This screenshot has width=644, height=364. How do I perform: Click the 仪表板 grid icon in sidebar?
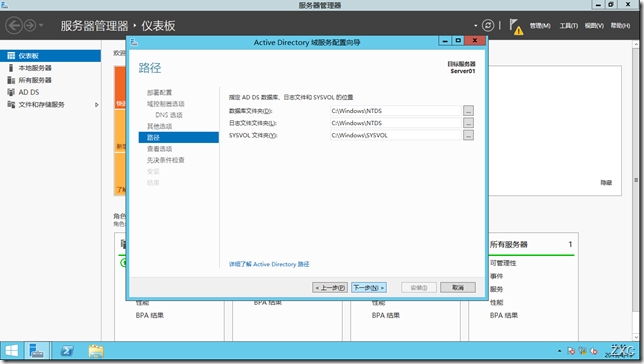pyautogui.click(x=11, y=55)
